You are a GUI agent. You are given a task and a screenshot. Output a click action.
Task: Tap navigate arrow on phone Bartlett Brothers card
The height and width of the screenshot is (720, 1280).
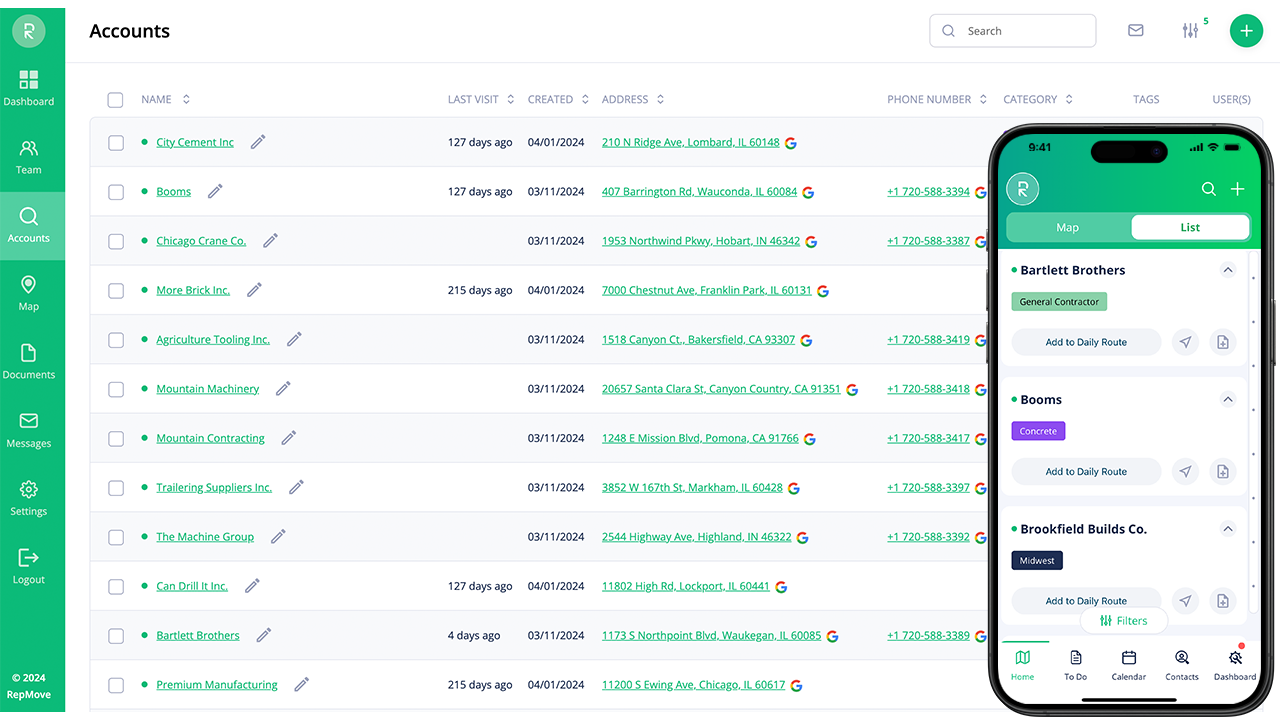[1185, 342]
